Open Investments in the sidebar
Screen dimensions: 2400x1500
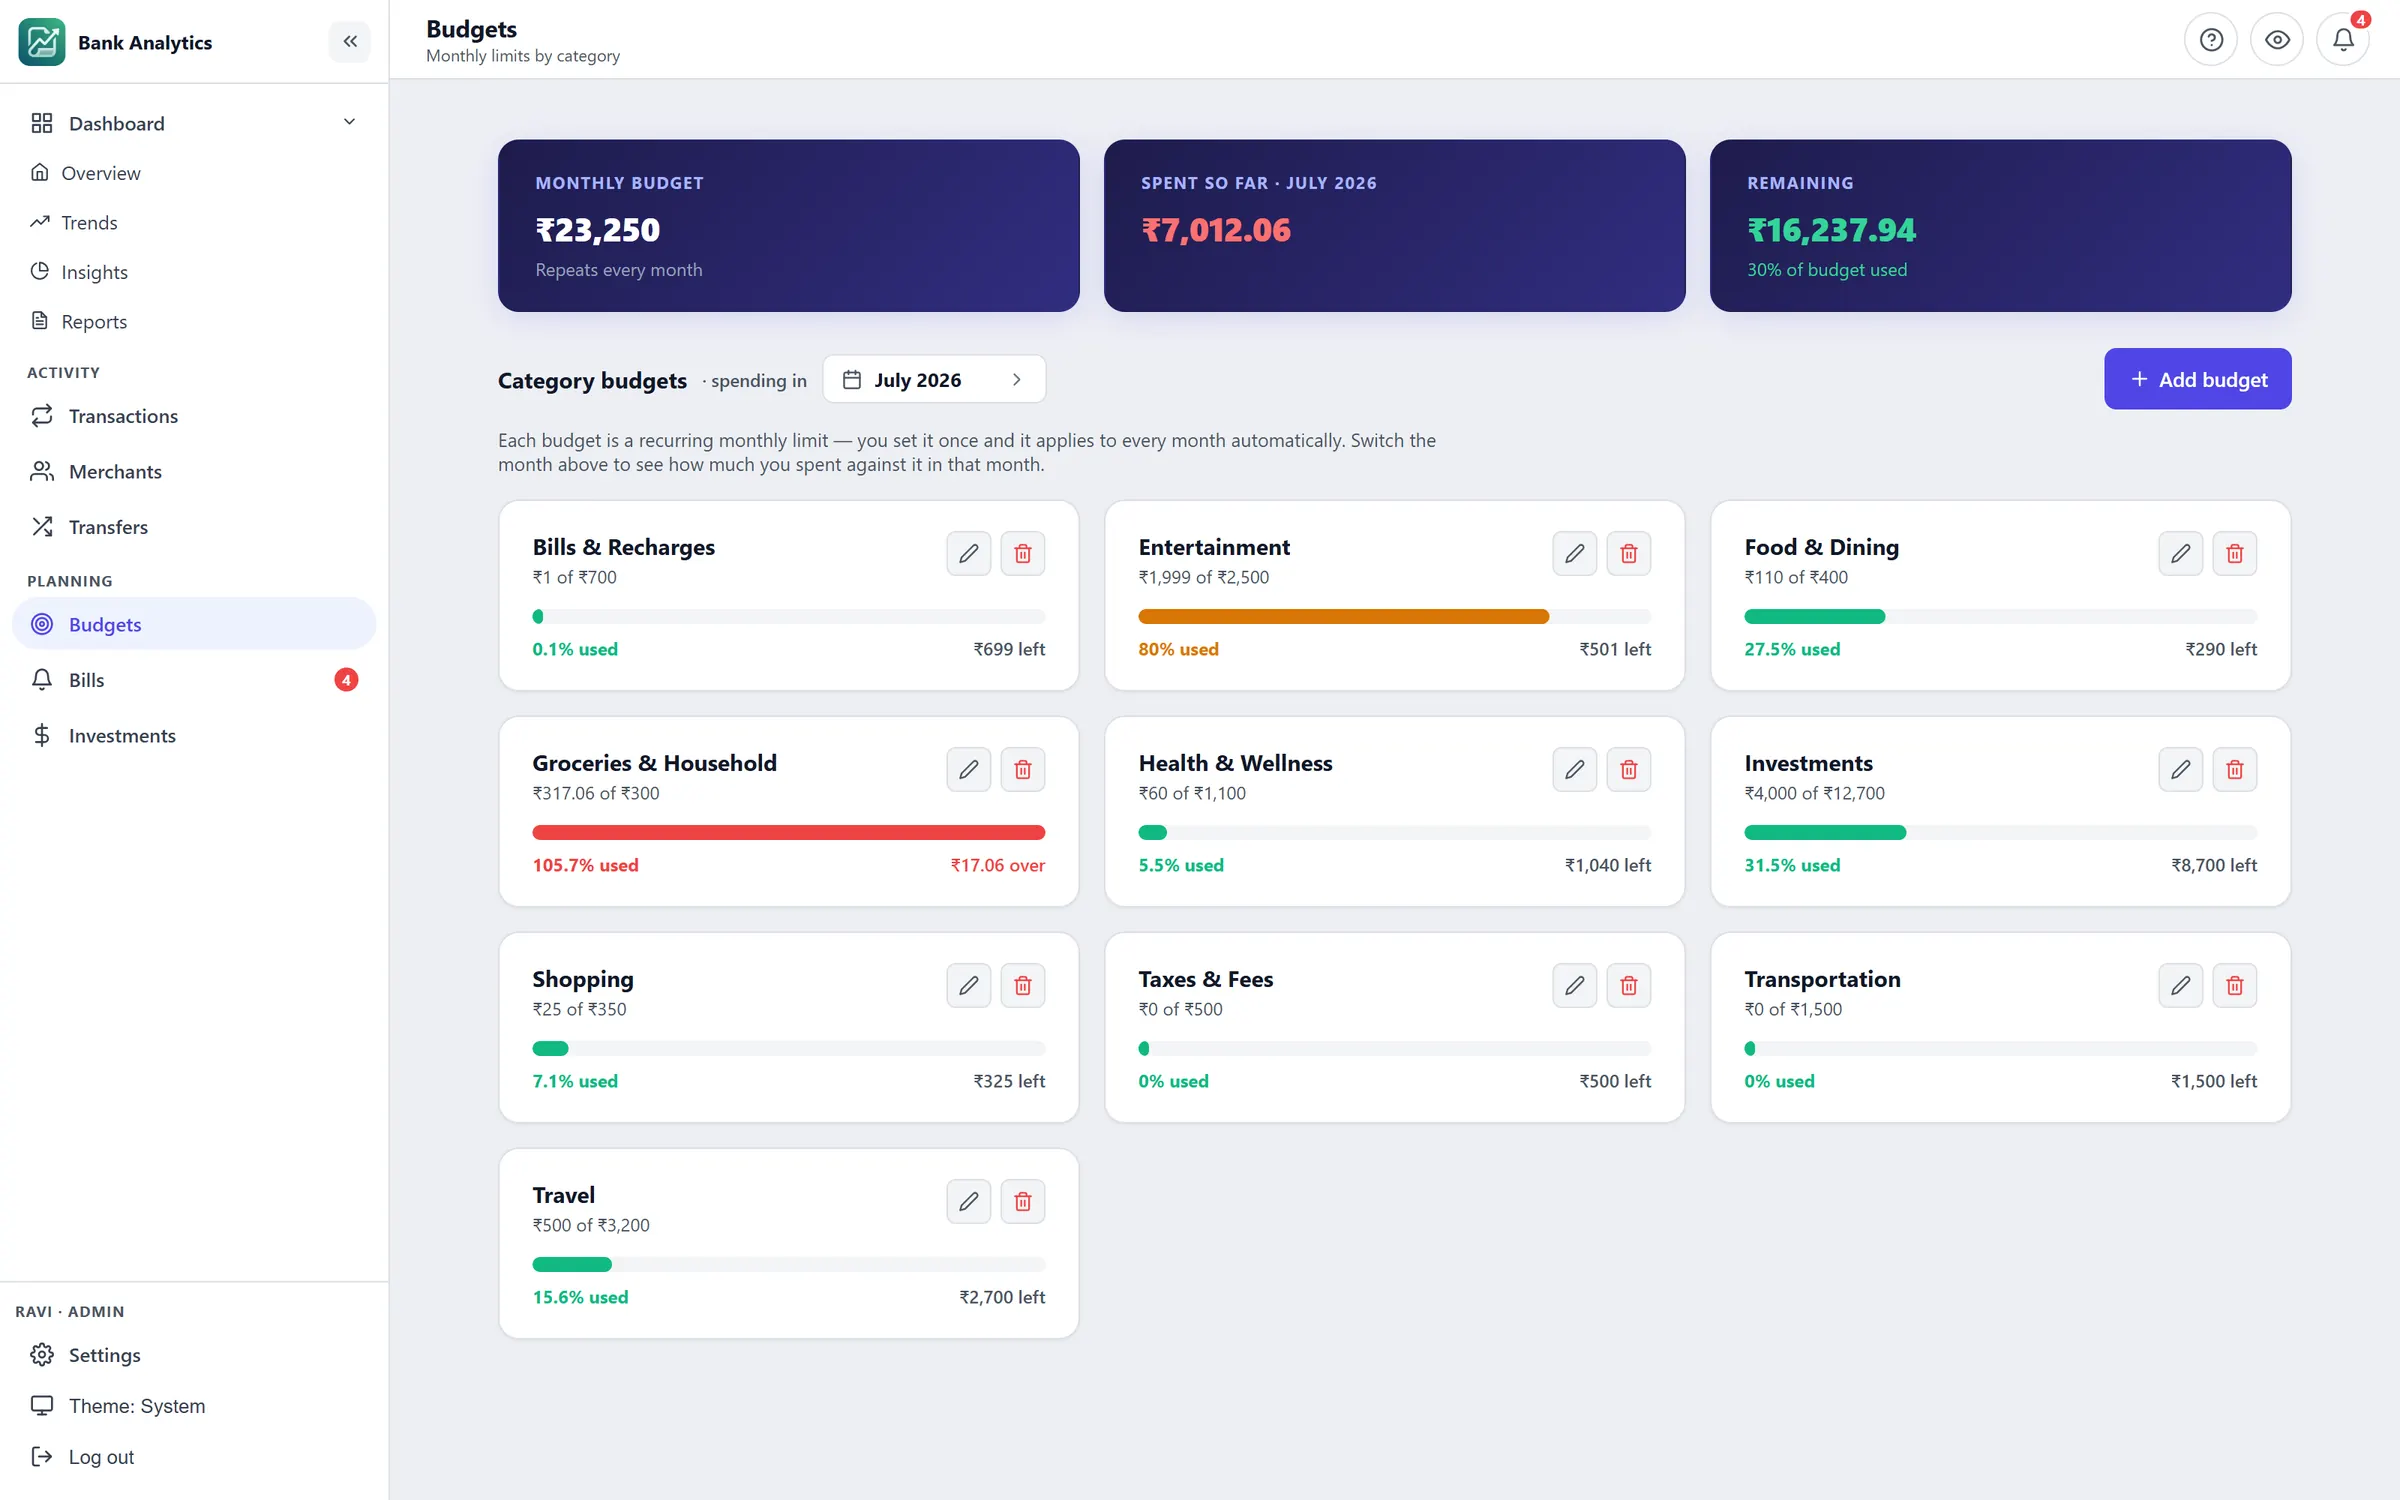pos(193,736)
